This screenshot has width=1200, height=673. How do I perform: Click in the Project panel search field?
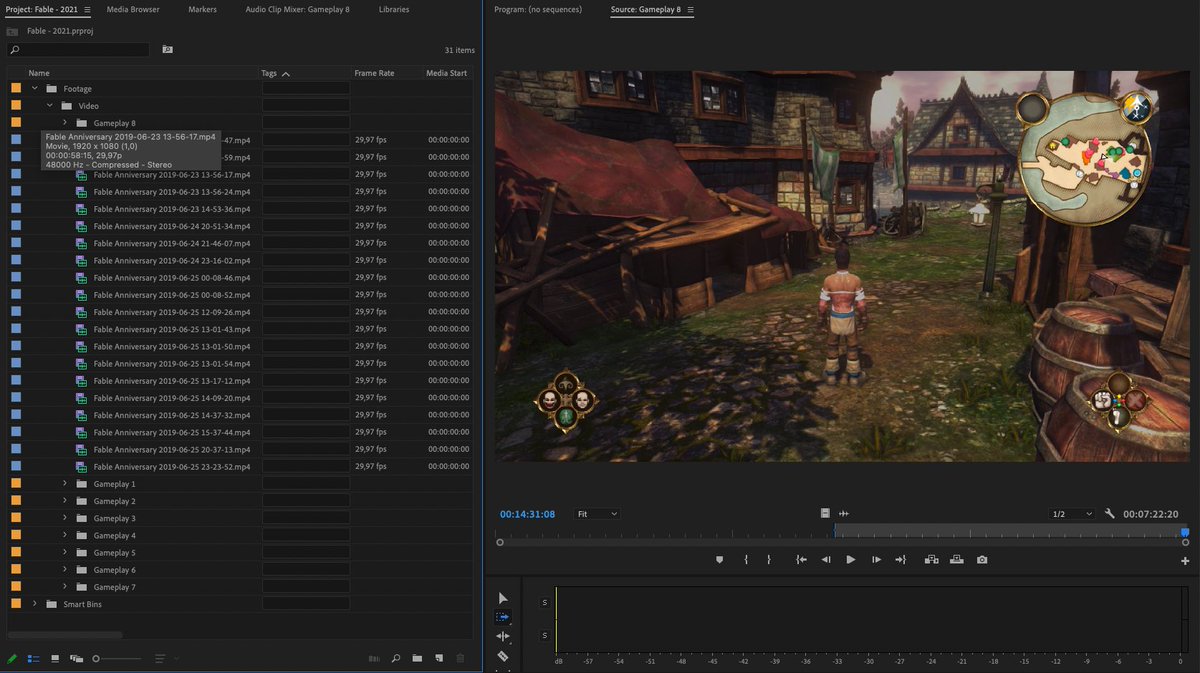pyautogui.click(x=78, y=49)
